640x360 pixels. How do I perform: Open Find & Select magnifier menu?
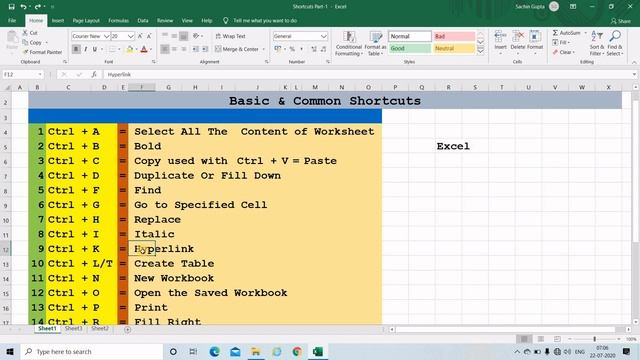tap(615, 43)
